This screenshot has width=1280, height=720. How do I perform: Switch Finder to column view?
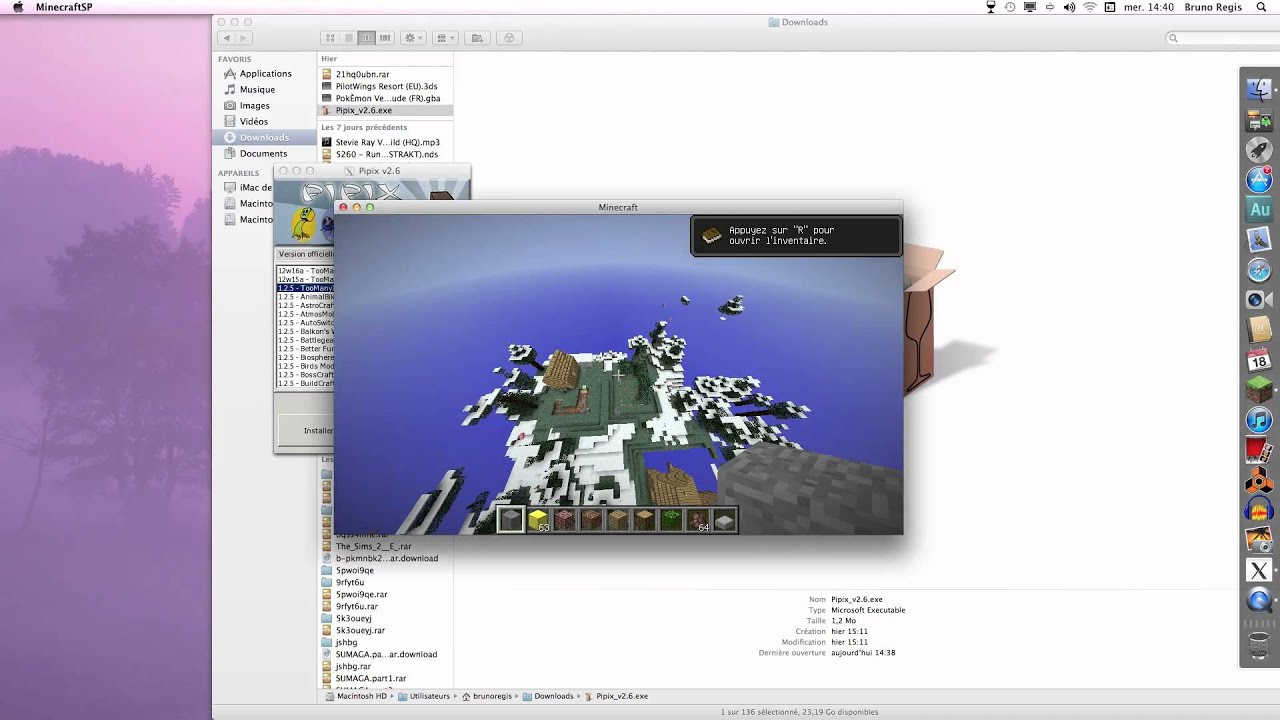tap(367, 38)
